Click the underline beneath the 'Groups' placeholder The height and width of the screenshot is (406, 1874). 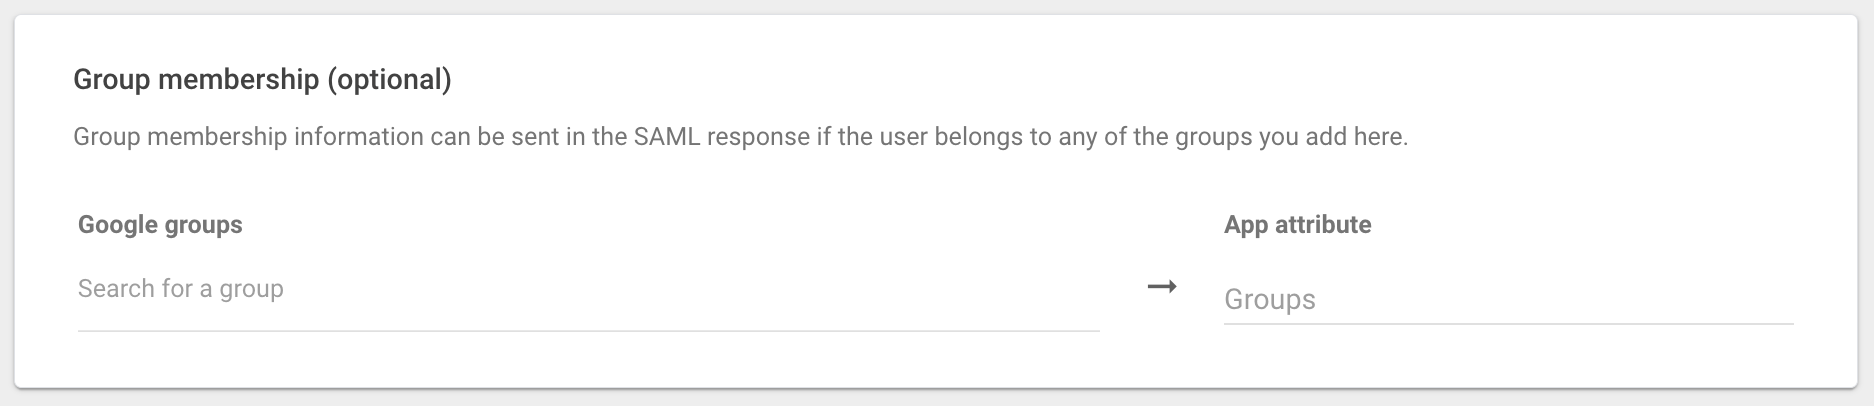(x=1508, y=323)
